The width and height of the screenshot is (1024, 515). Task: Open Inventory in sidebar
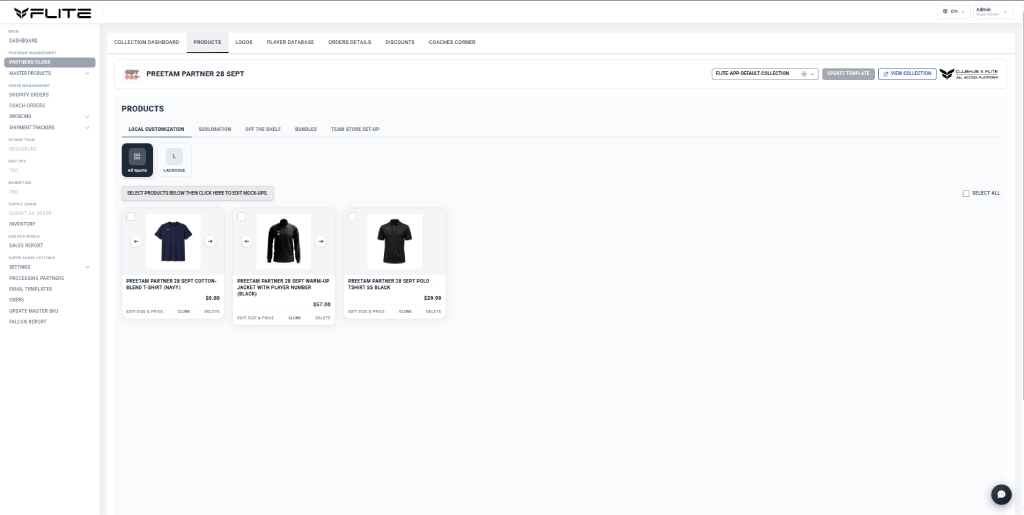22,224
